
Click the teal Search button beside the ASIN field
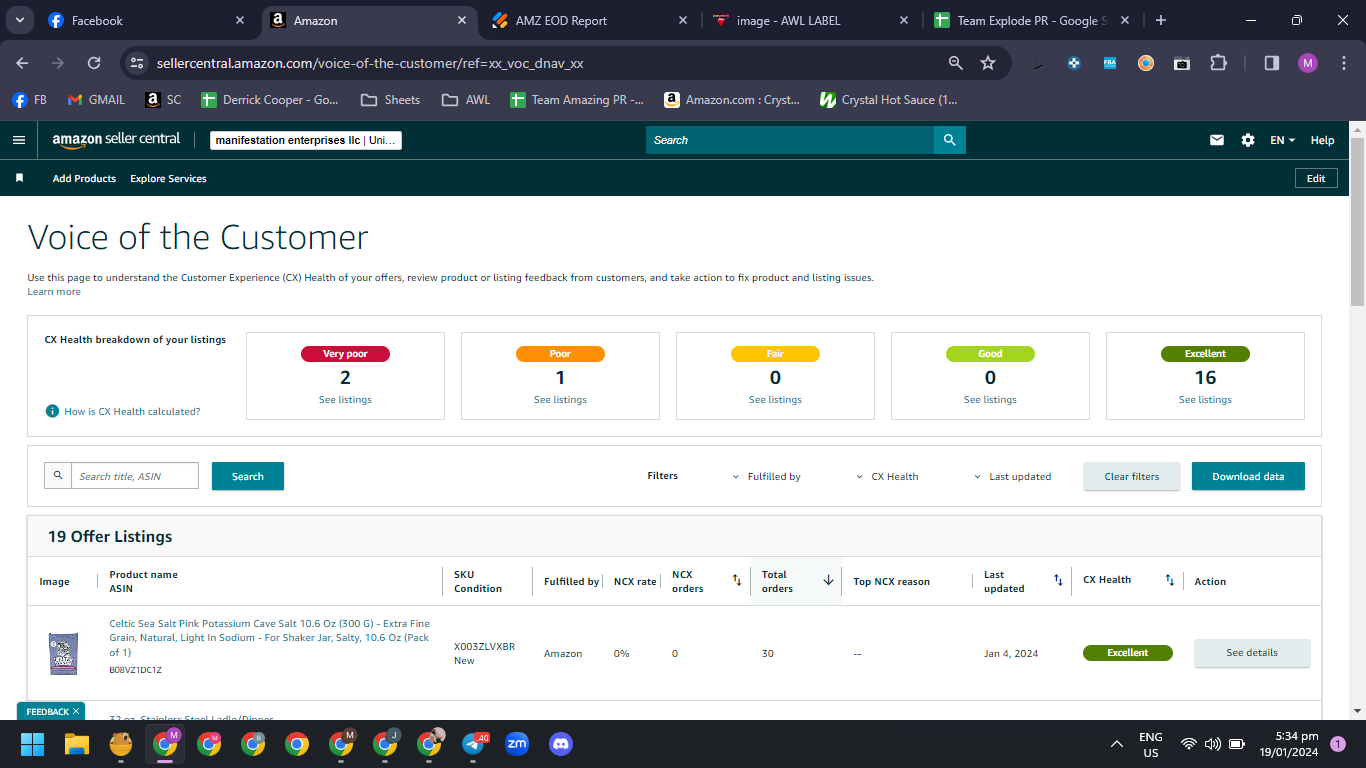pyautogui.click(x=248, y=476)
